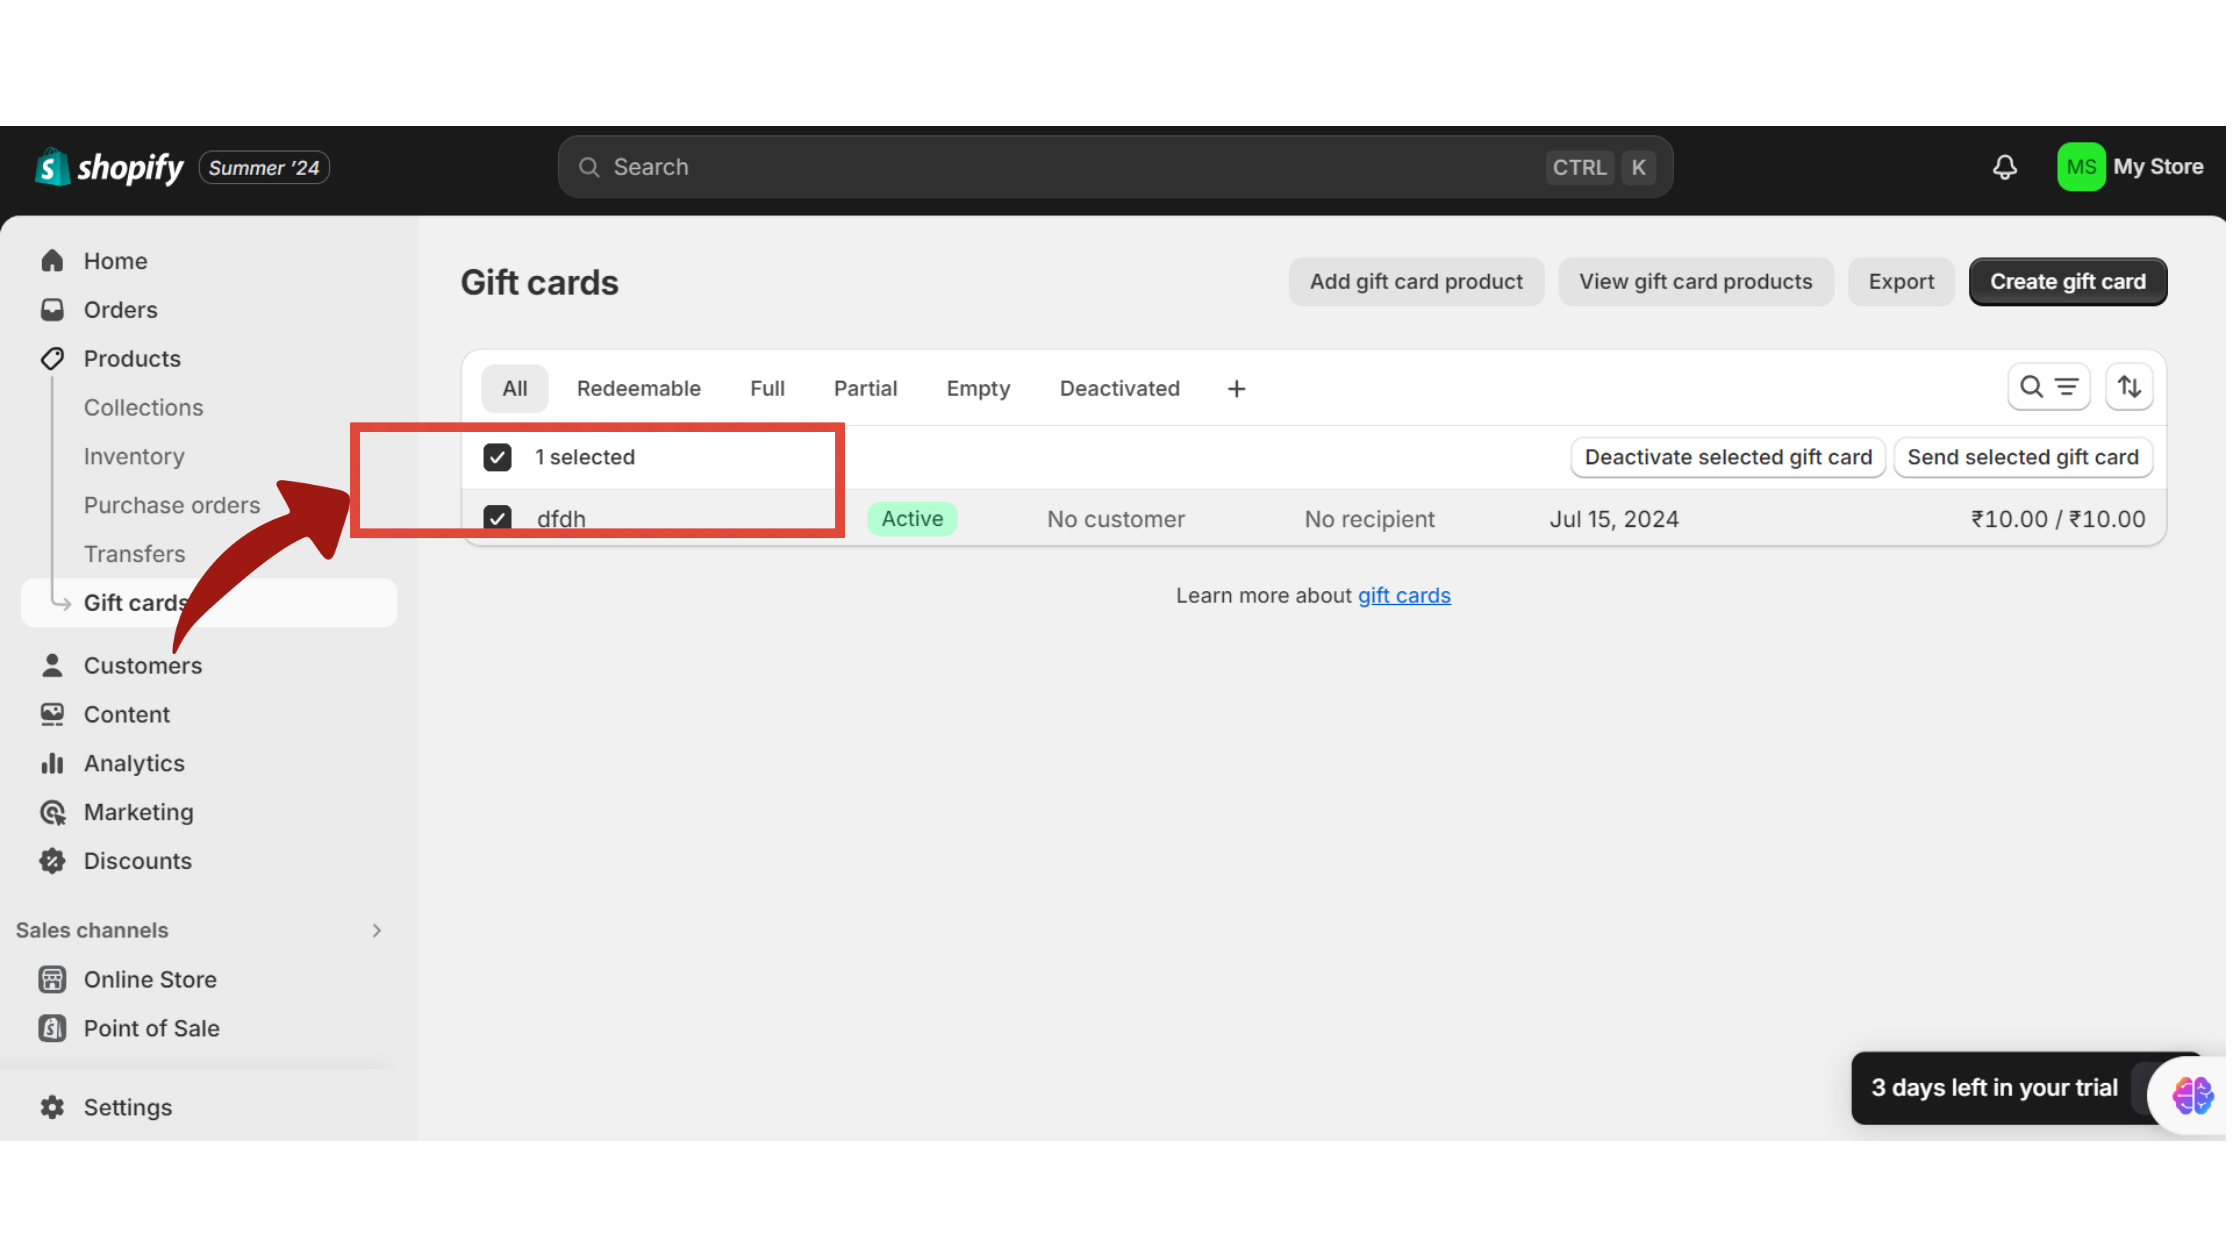Click the sort/swap icon on gift cards table

[2131, 388]
